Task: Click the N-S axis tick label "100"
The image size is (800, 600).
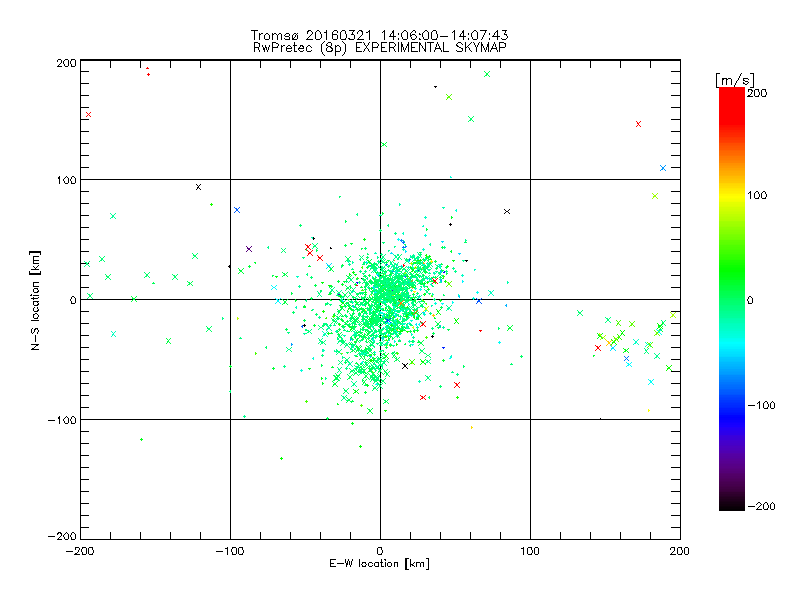Action: pos(66,180)
